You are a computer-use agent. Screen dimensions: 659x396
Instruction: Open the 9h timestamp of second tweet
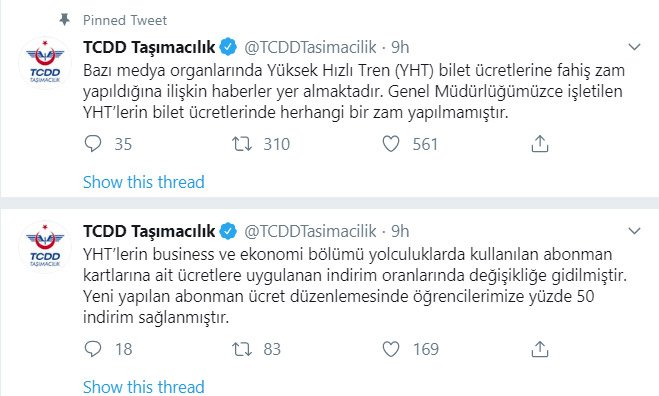click(400, 231)
